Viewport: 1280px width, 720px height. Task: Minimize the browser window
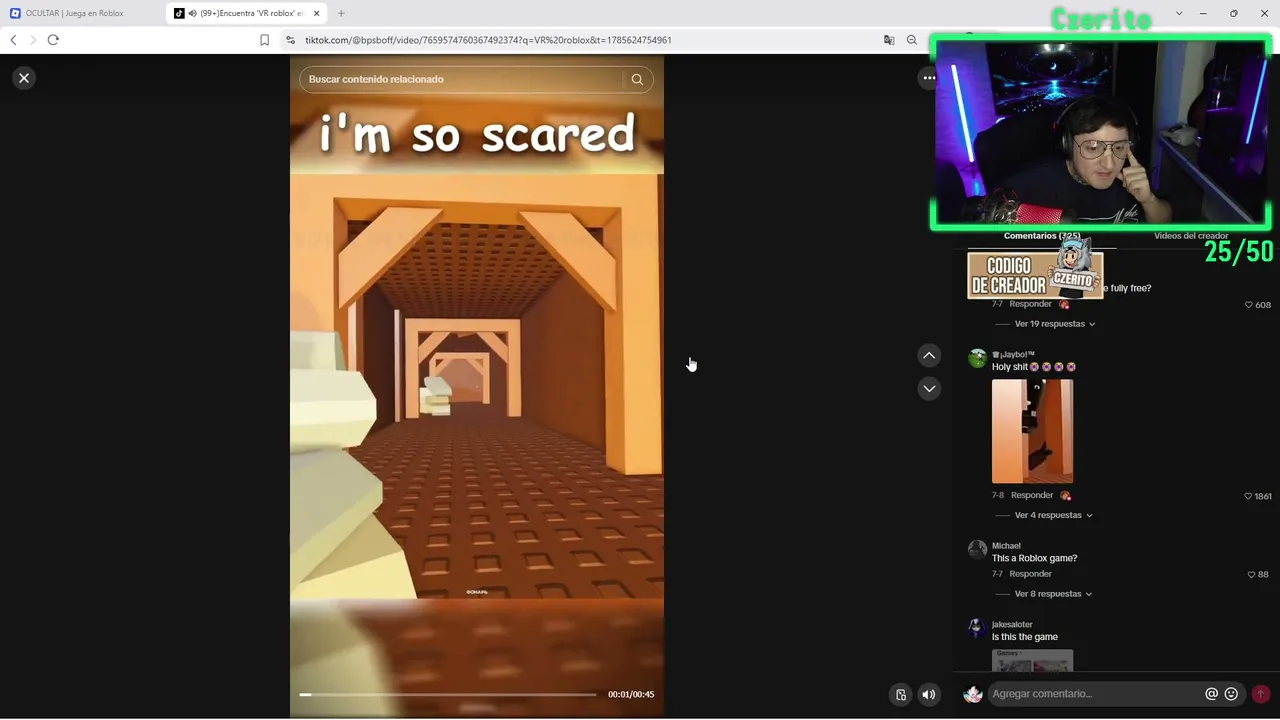(x=1203, y=13)
